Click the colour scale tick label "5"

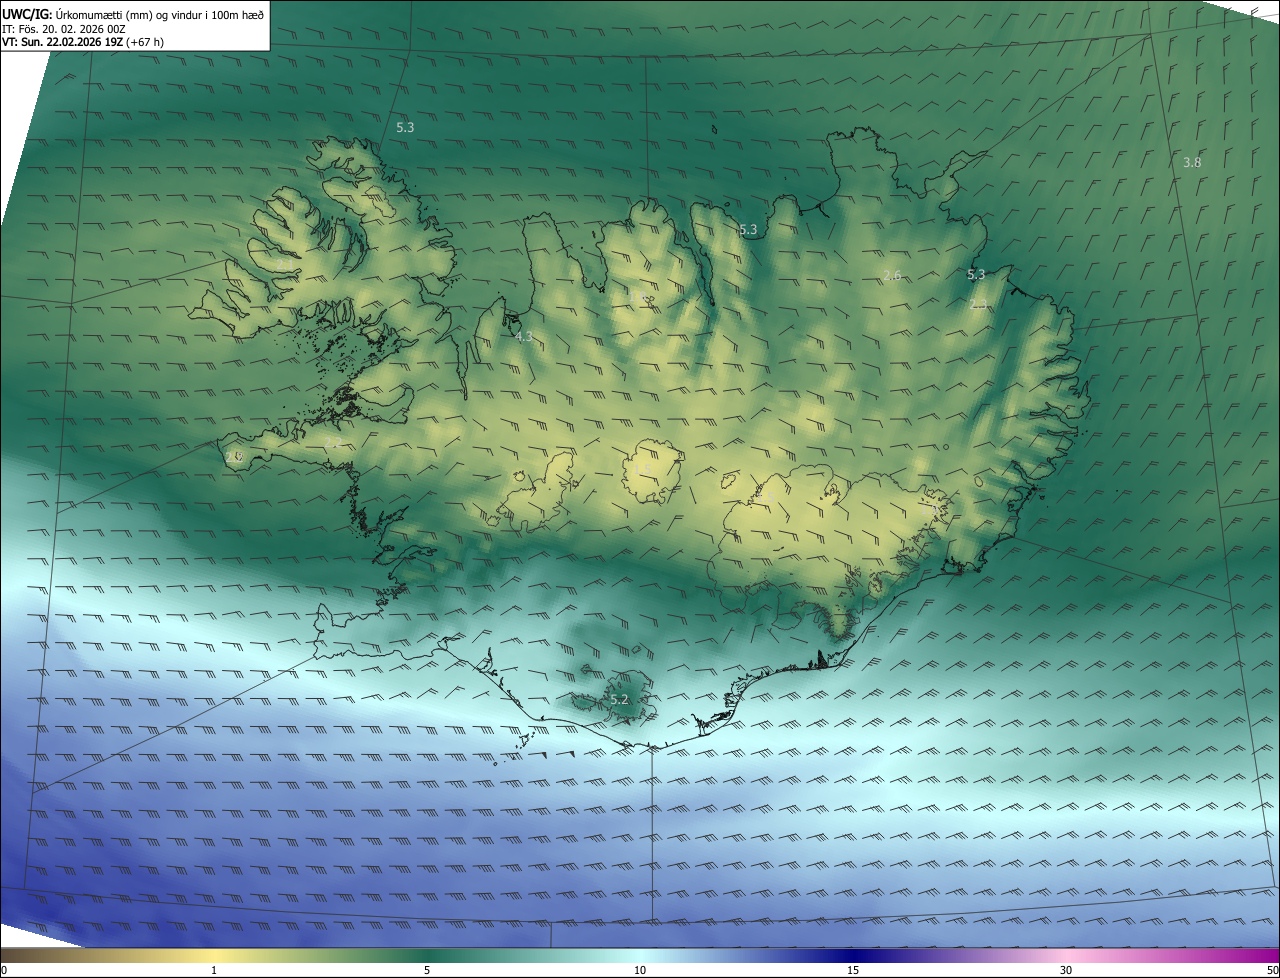coord(427,970)
